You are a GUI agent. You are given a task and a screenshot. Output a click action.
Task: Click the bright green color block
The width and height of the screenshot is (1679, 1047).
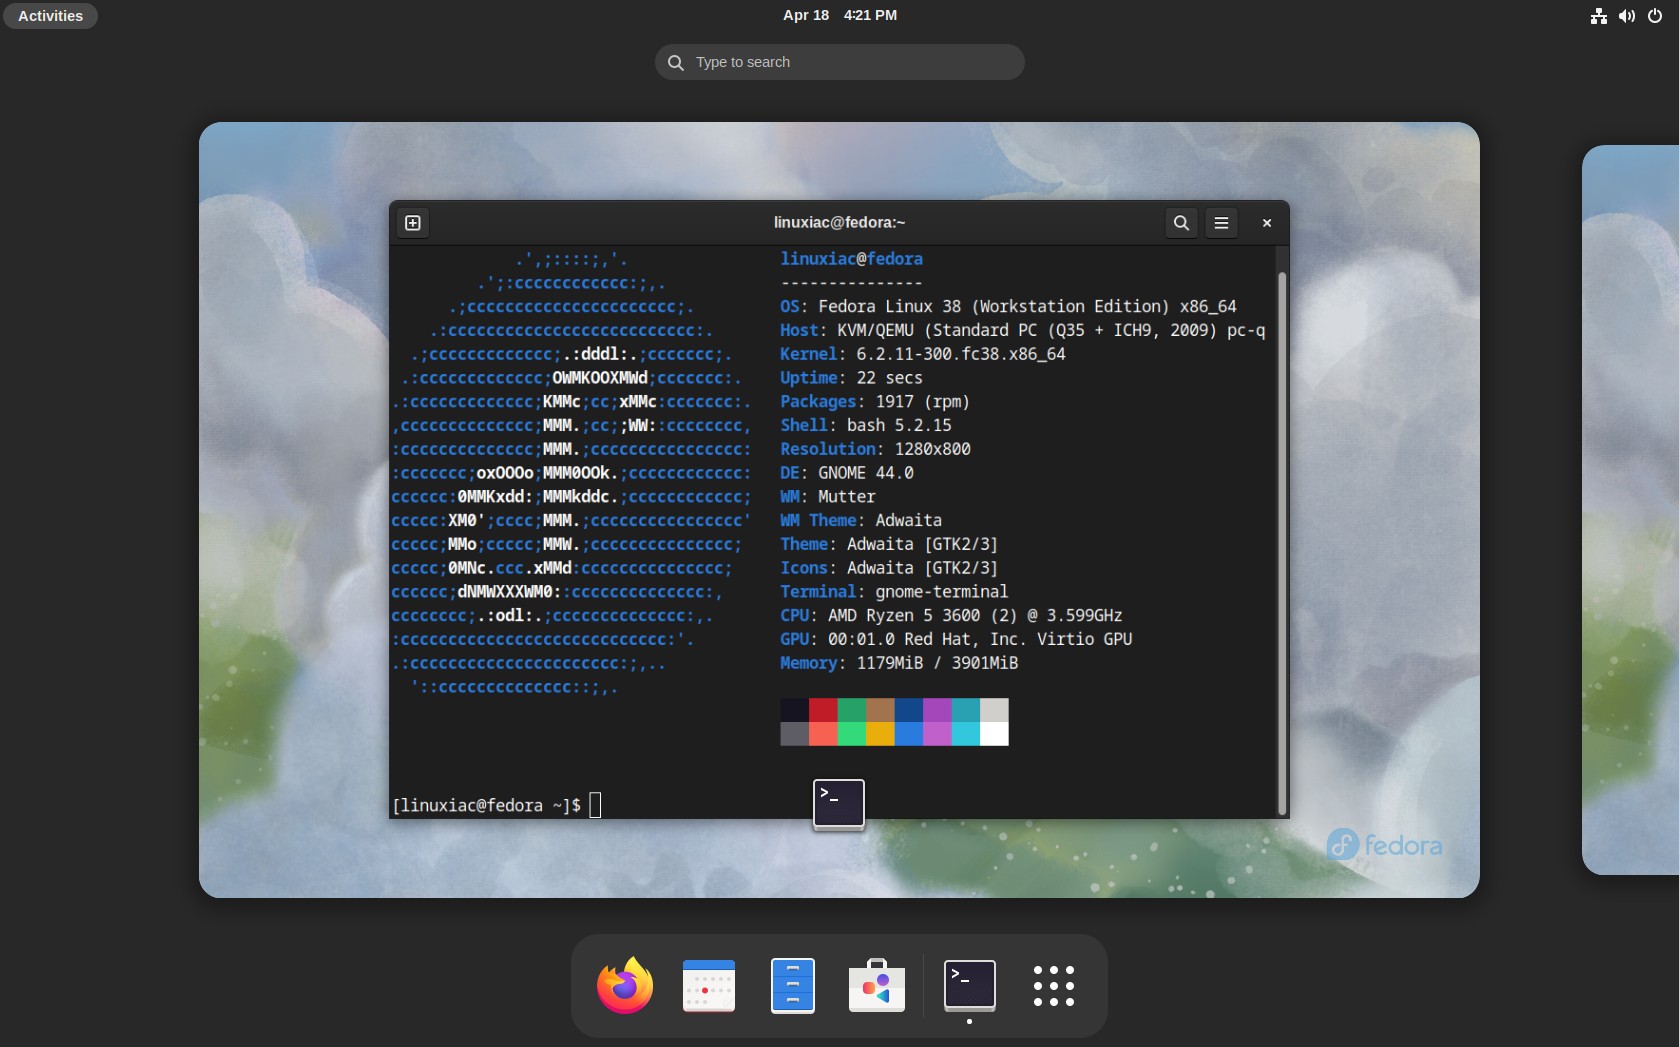click(851, 734)
